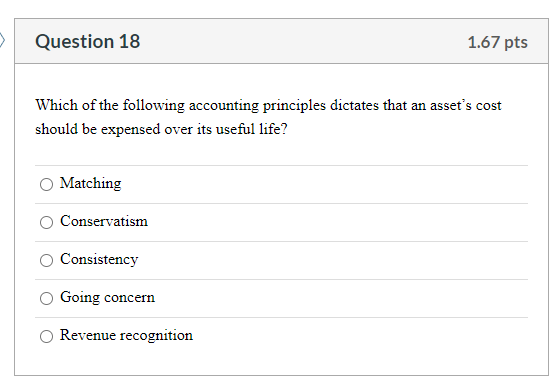Click the words asset's cost in the prompt
Image resolution: width=558 pixels, height=377 pixels.
pyautogui.click(x=466, y=105)
